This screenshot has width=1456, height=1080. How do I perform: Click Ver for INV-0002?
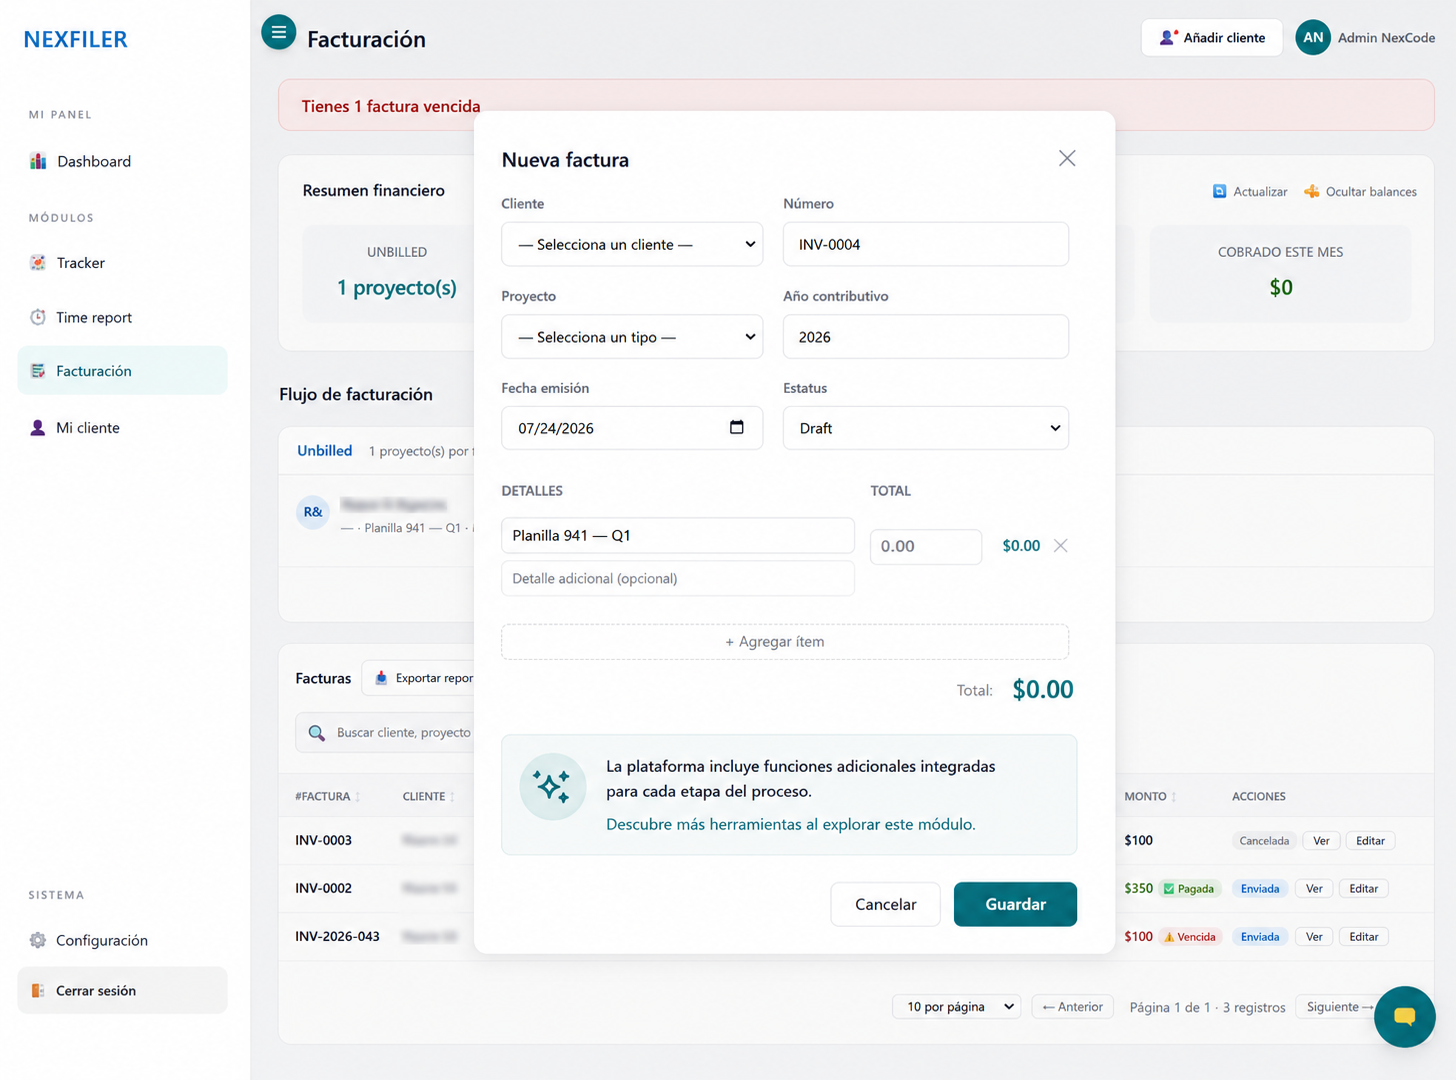click(x=1314, y=889)
